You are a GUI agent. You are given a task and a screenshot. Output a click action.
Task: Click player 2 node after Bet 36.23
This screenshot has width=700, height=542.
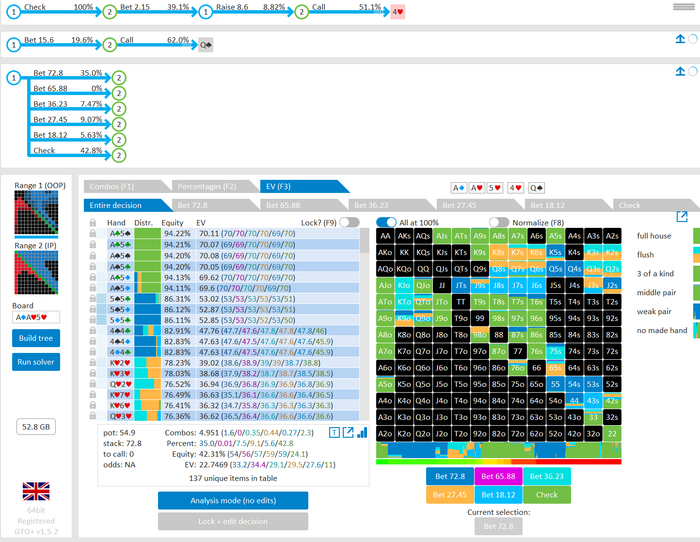point(118,109)
